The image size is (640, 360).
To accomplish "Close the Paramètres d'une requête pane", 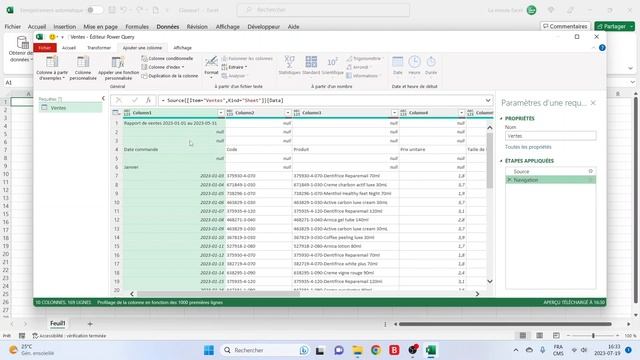I will [593, 103].
